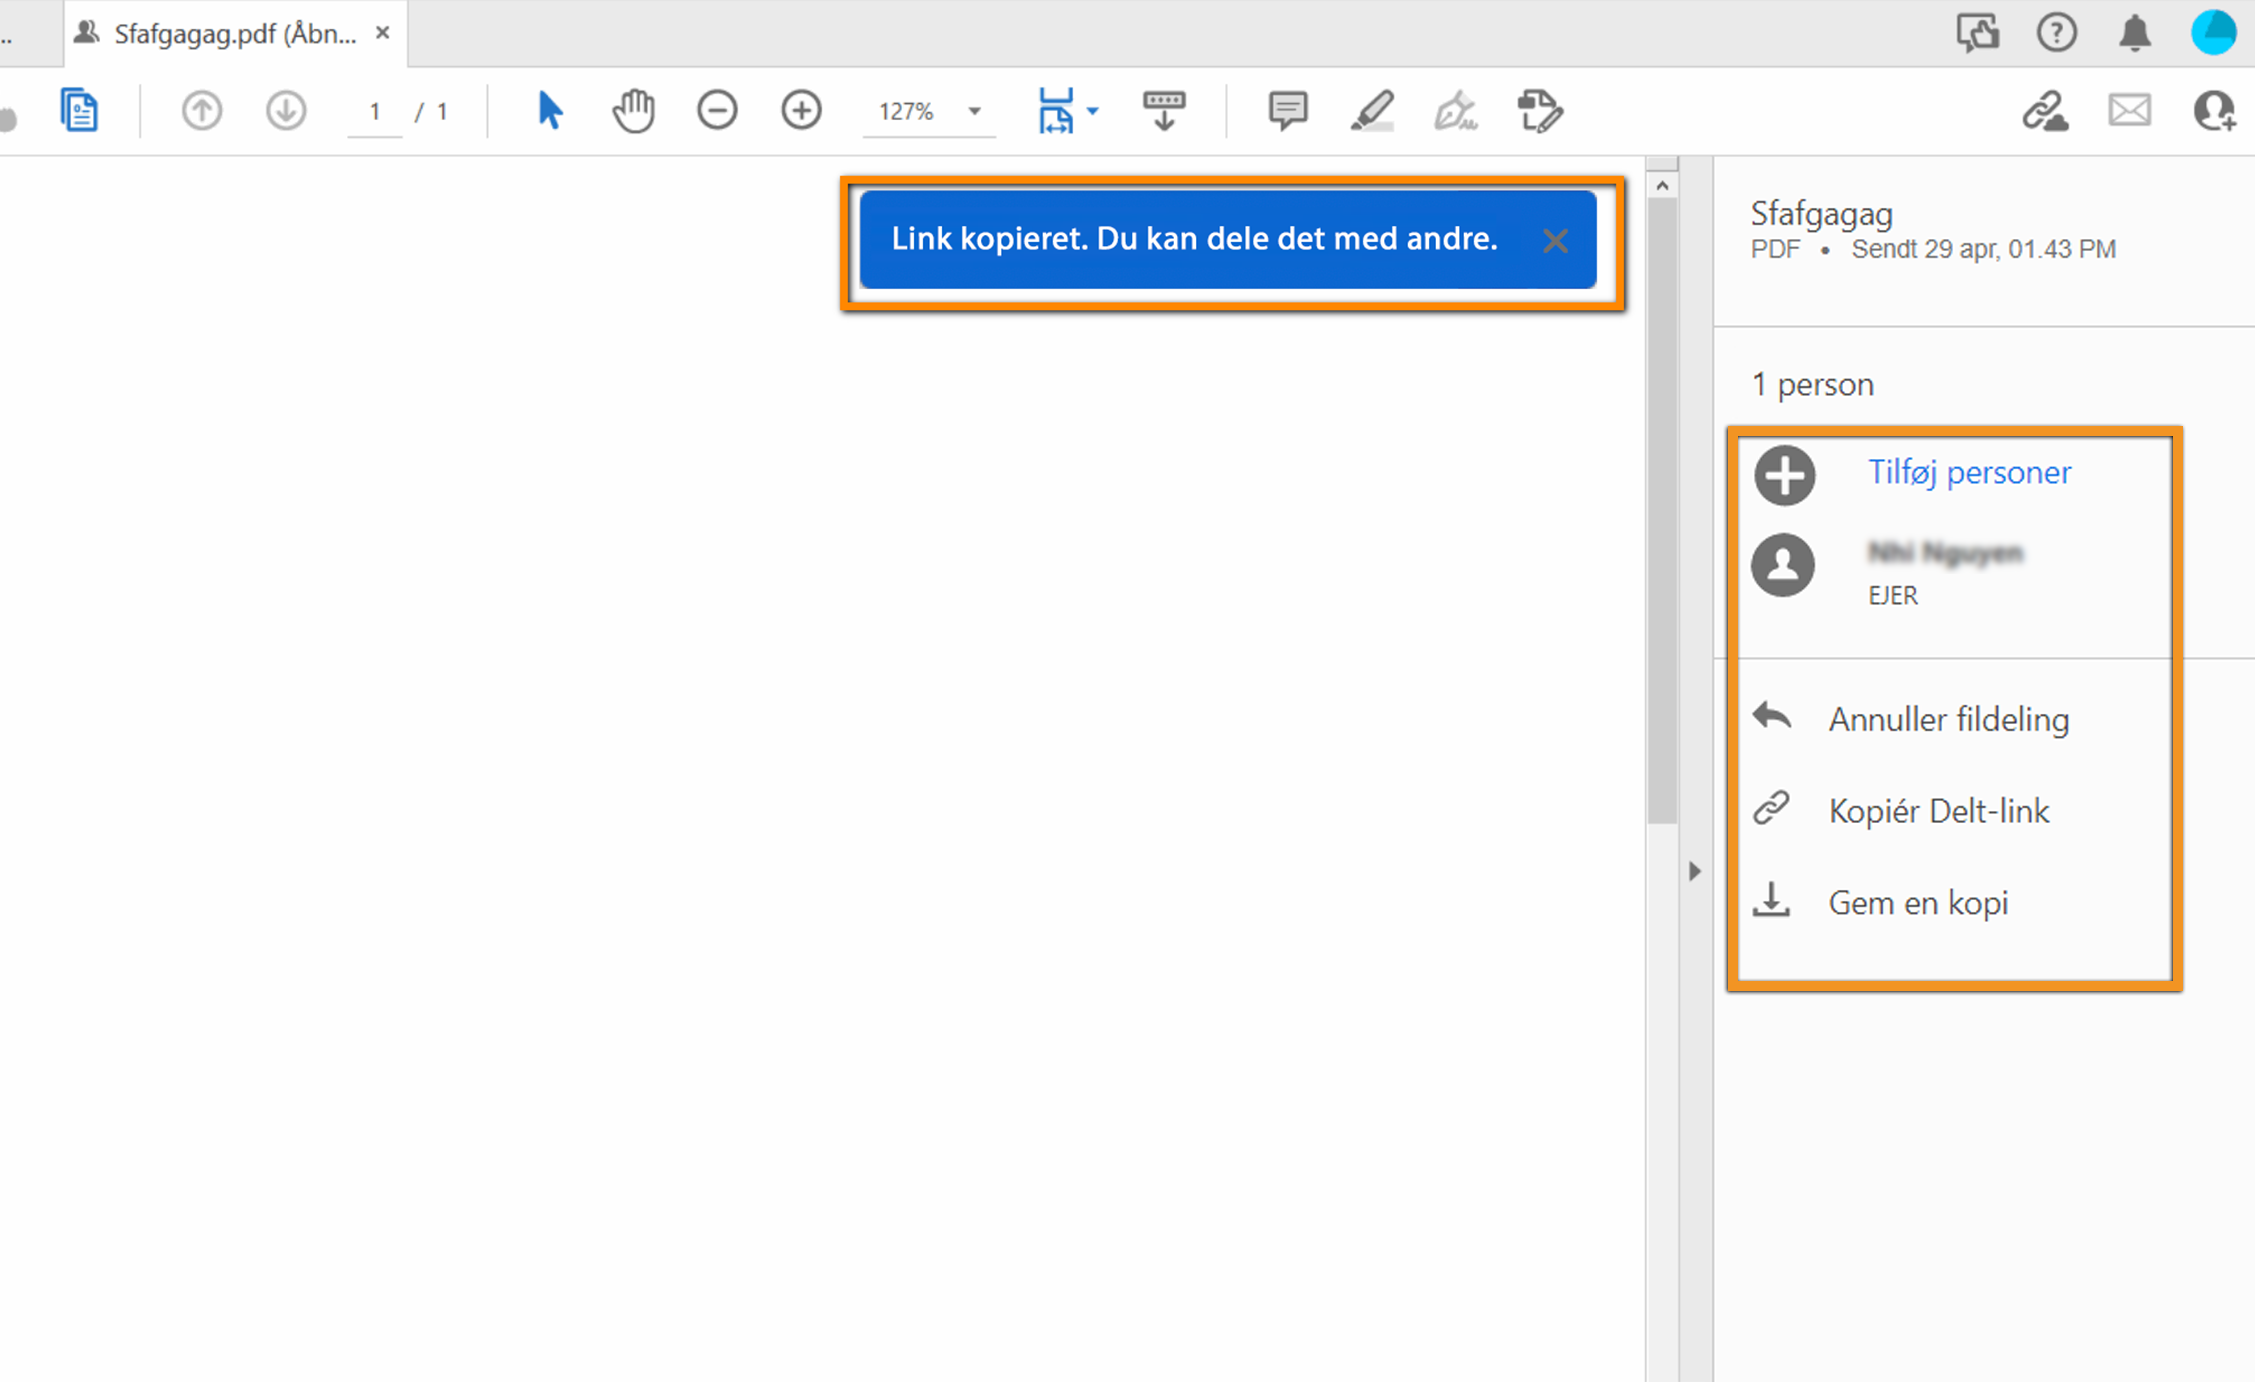Collapse the right side panel arrow
Screen dimensions: 2255x1382
[1694, 871]
